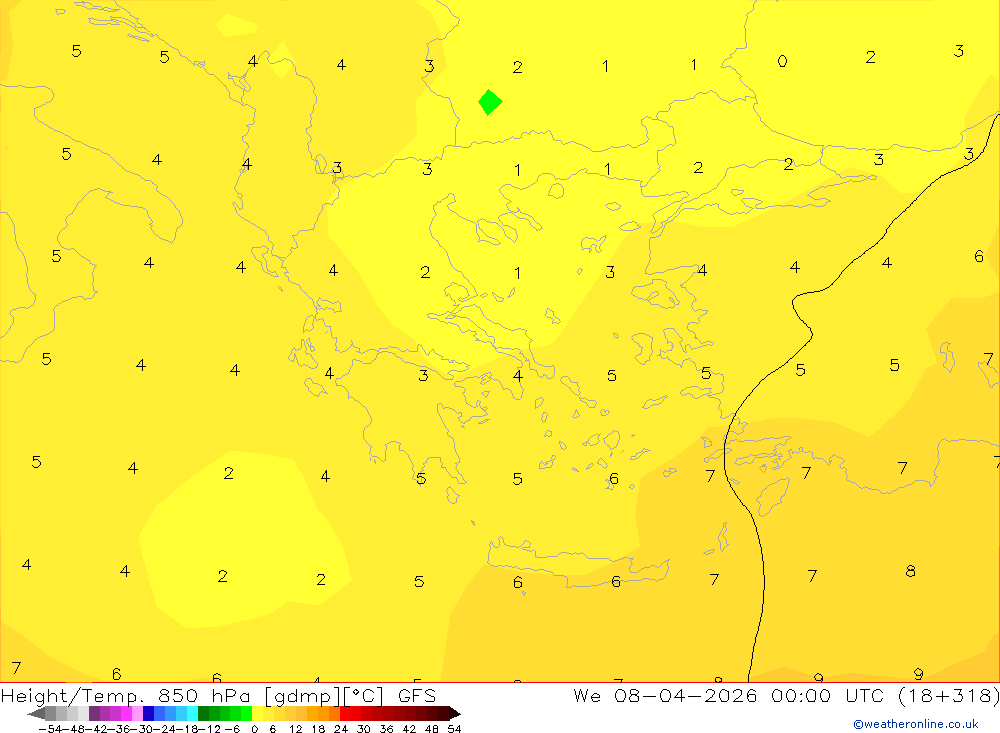The width and height of the screenshot is (1000, 733).
Task: Click the temperature value '0' on the map
Action: [x=783, y=61]
